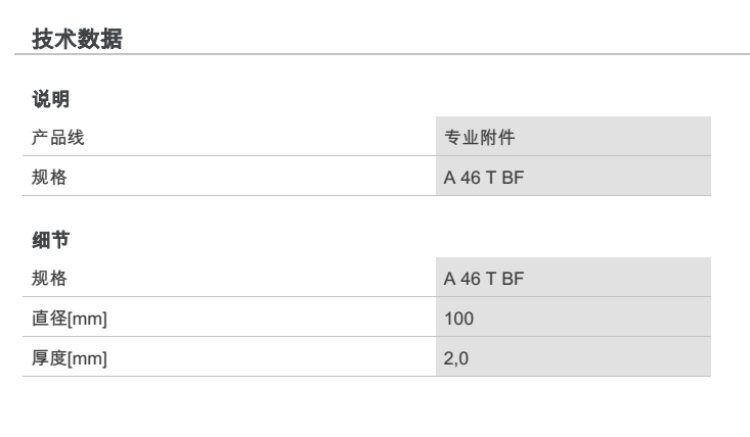Click the [mm] unit in the 直径 label
The height and width of the screenshot is (437, 750).
point(86,318)
